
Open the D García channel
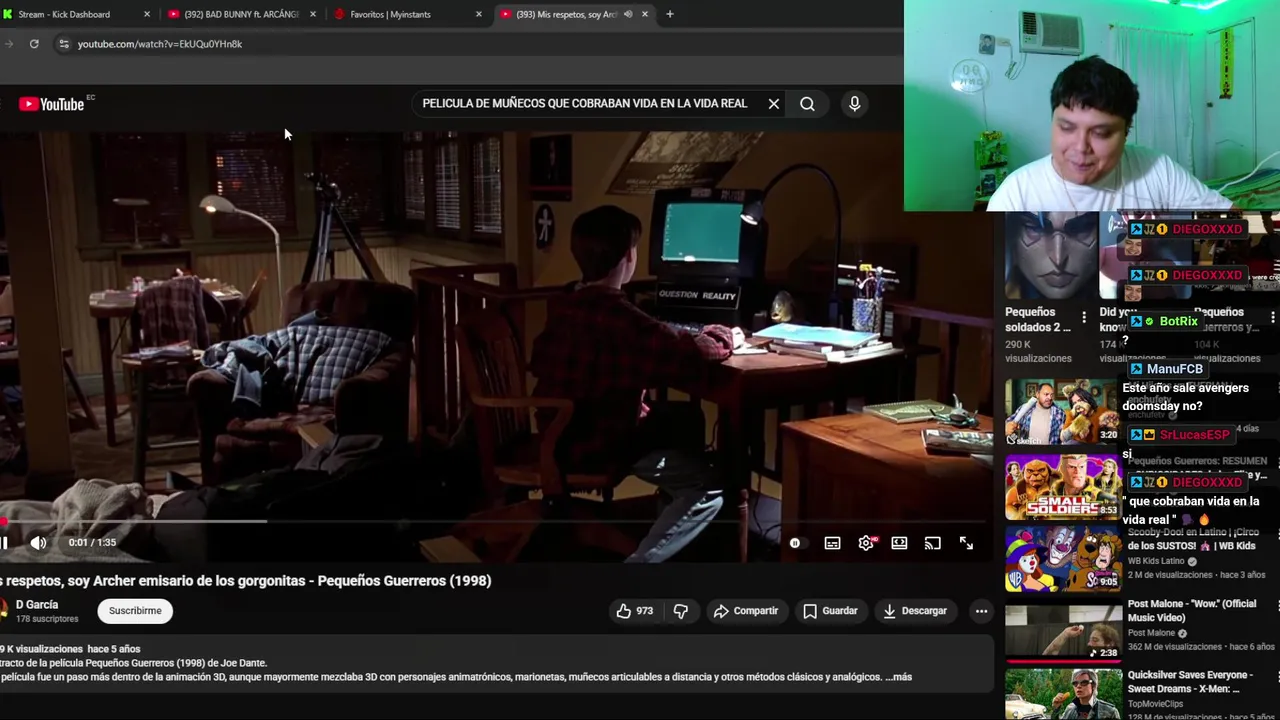37,605
